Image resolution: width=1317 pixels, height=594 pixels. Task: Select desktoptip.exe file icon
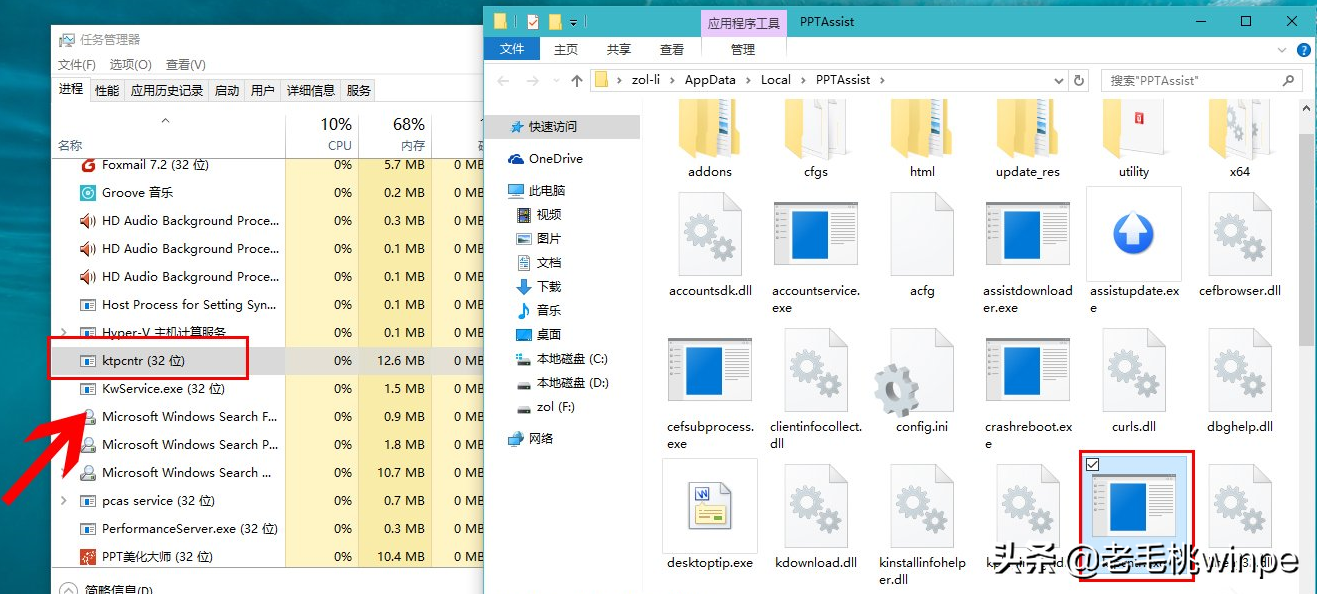pyautogui.click(x=710, y=505)
